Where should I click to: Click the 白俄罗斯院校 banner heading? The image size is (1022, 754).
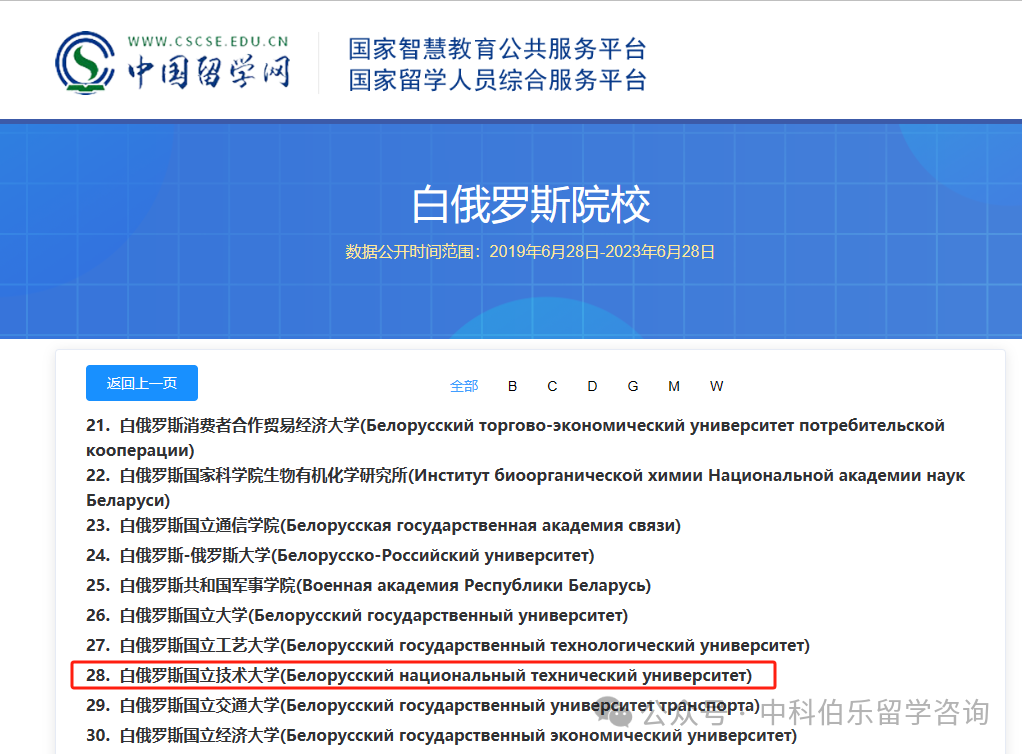click(x=531, y=205)
